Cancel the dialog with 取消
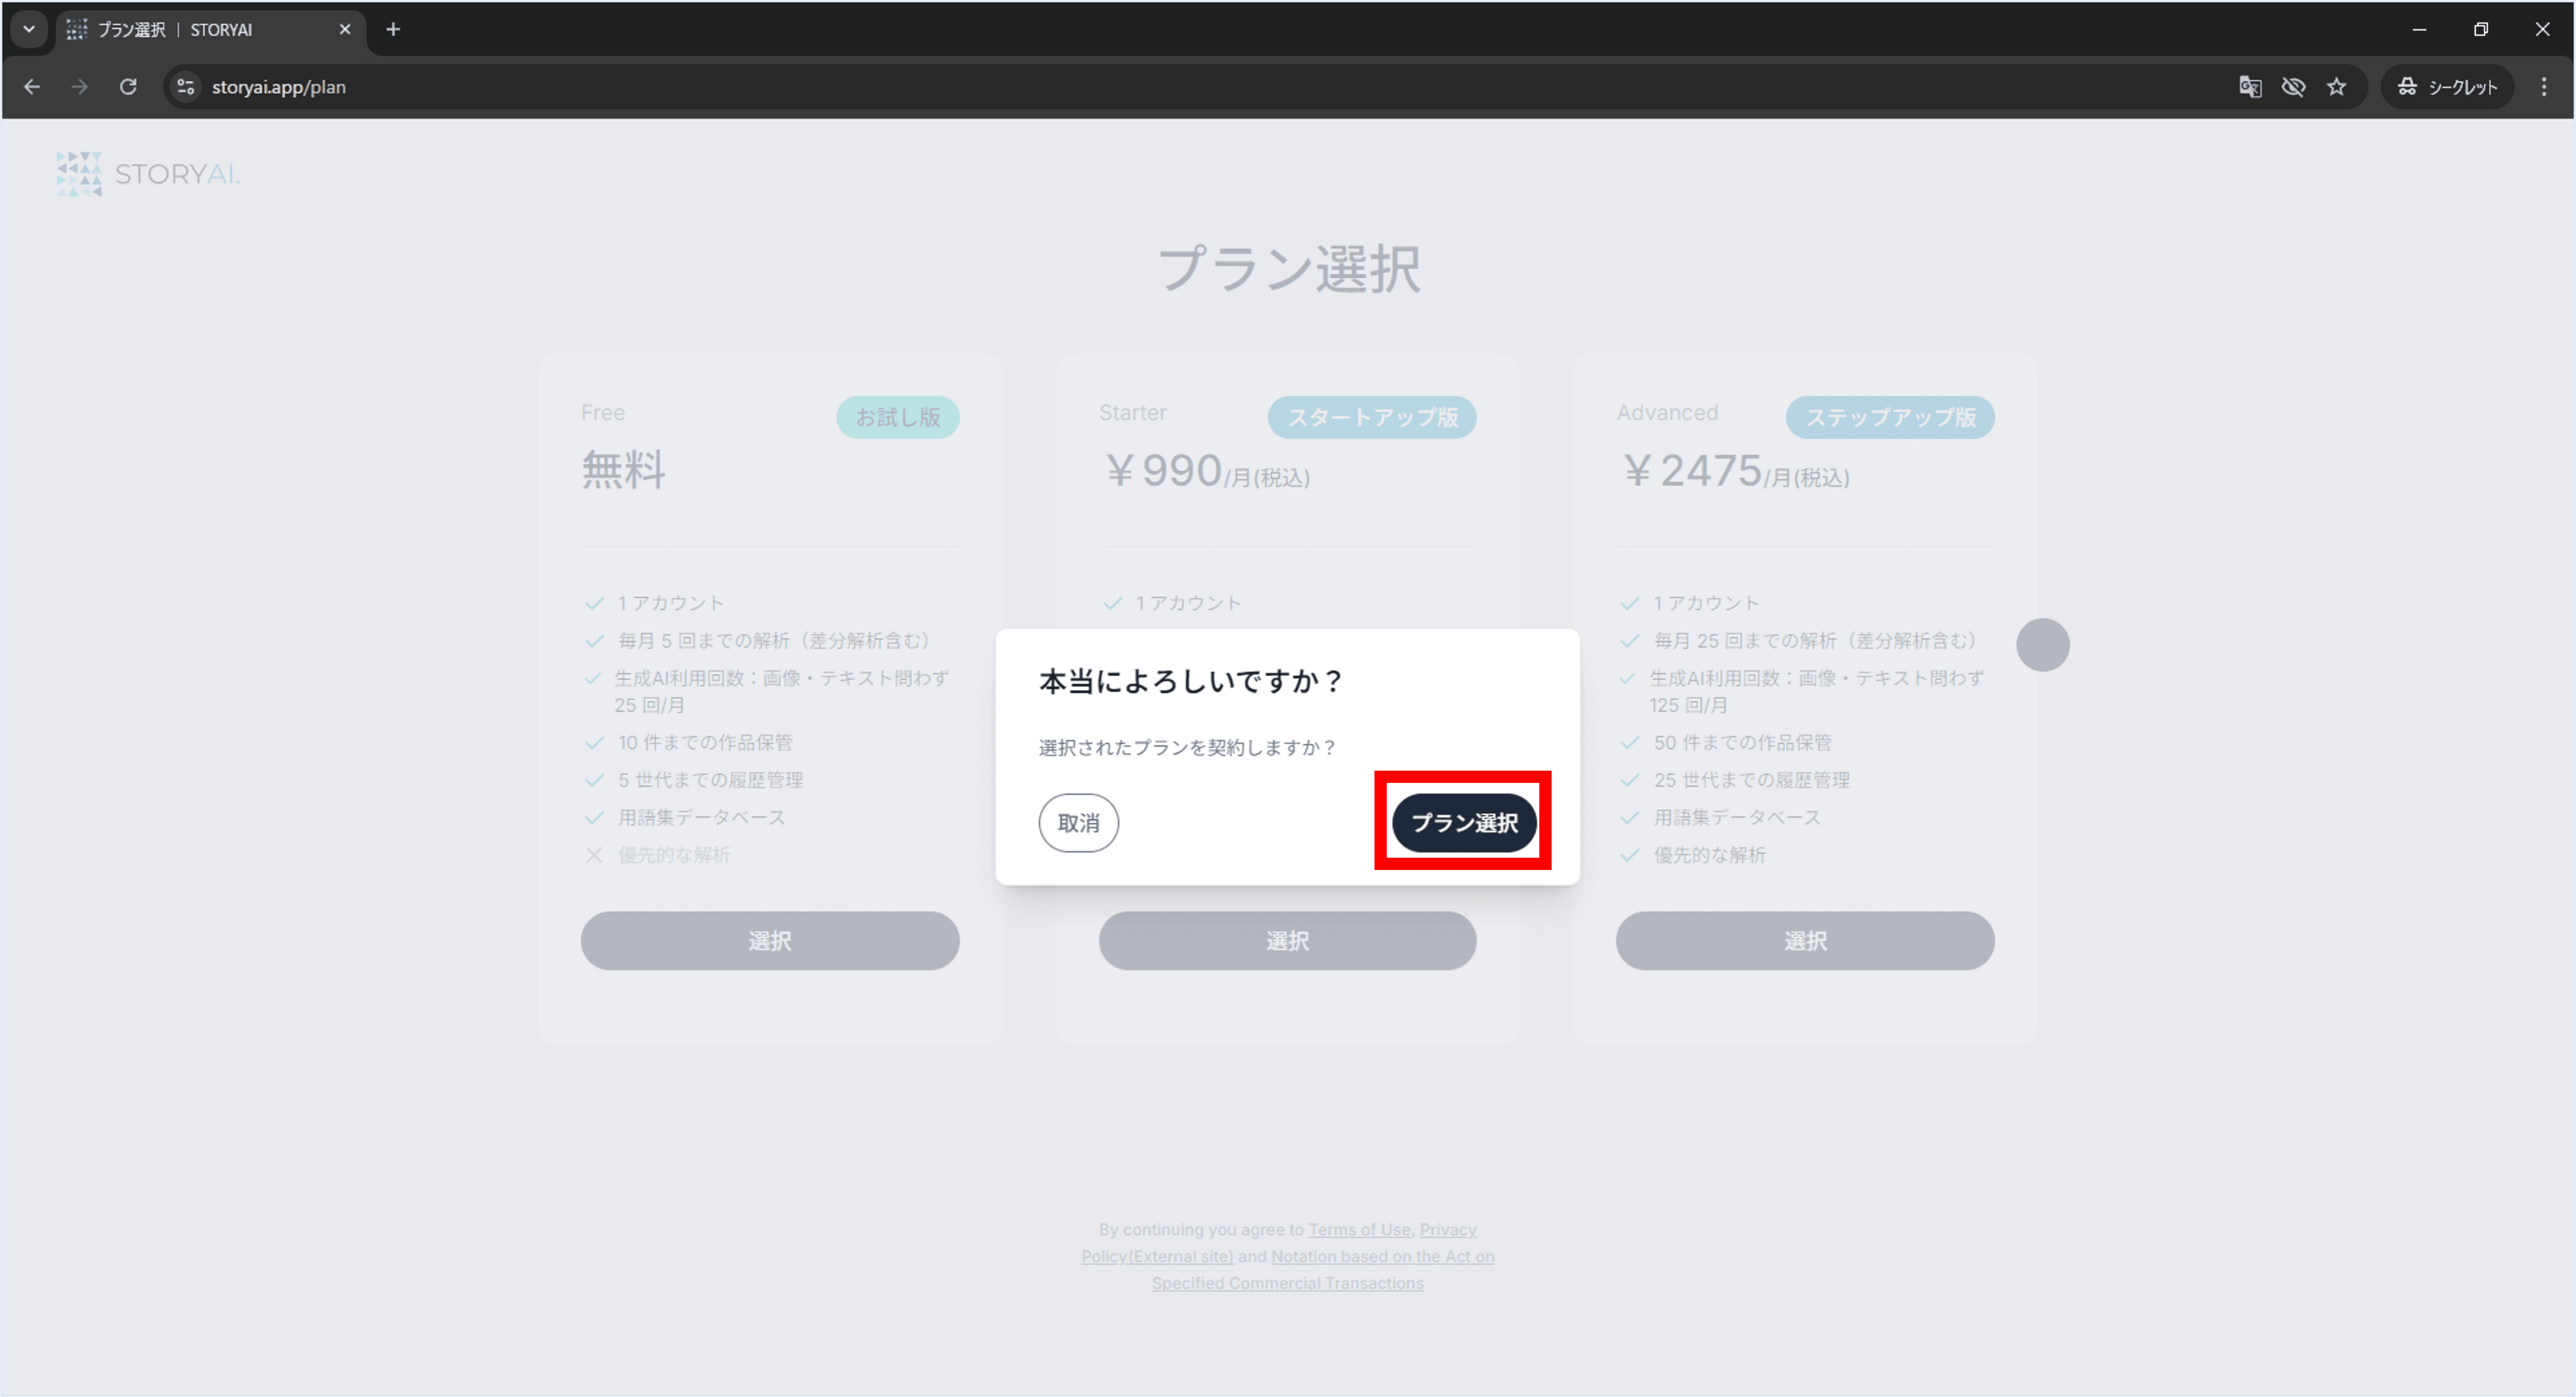Screen dimensions: 2576x1397 click(1078, 822)
